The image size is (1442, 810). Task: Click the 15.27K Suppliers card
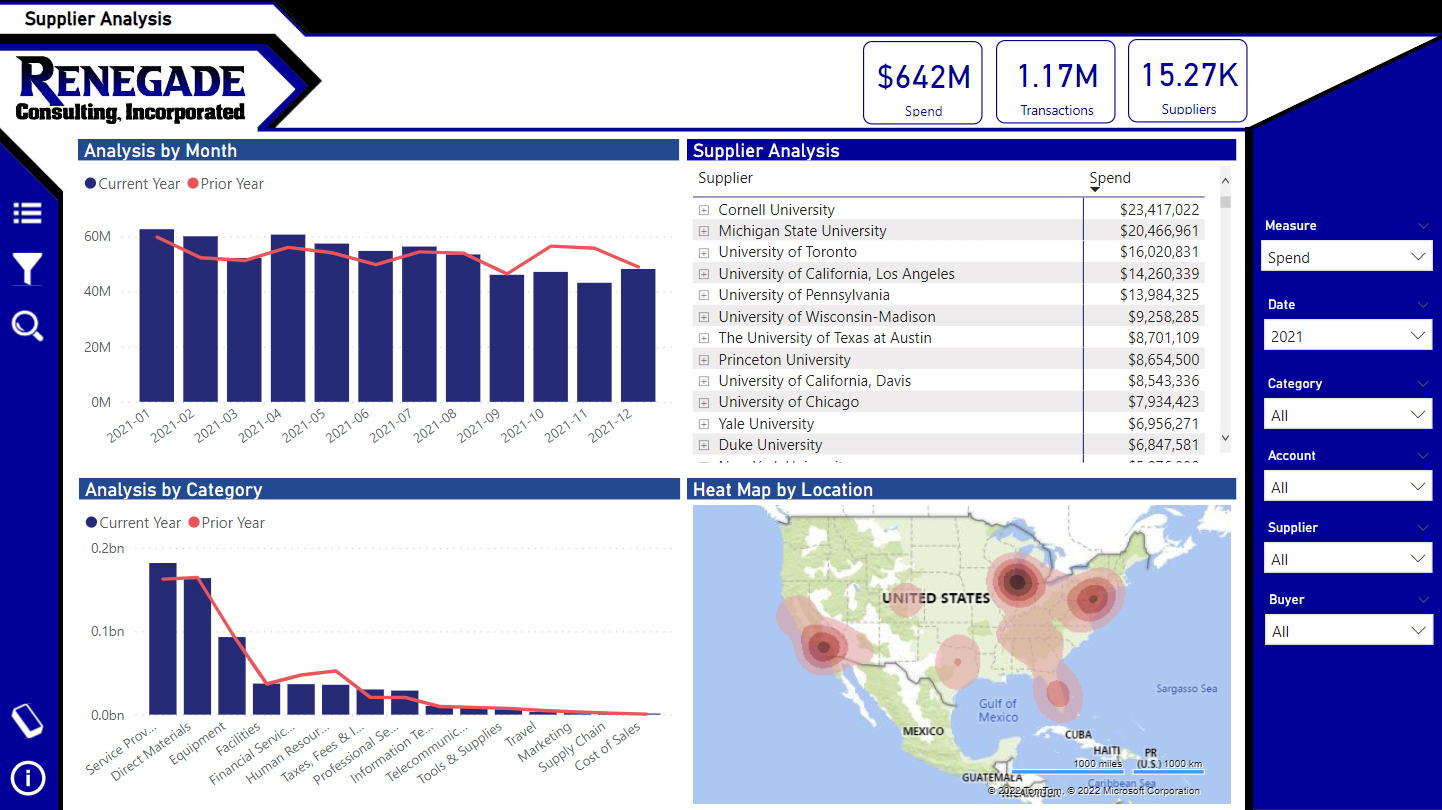[x=1188, y=81]
